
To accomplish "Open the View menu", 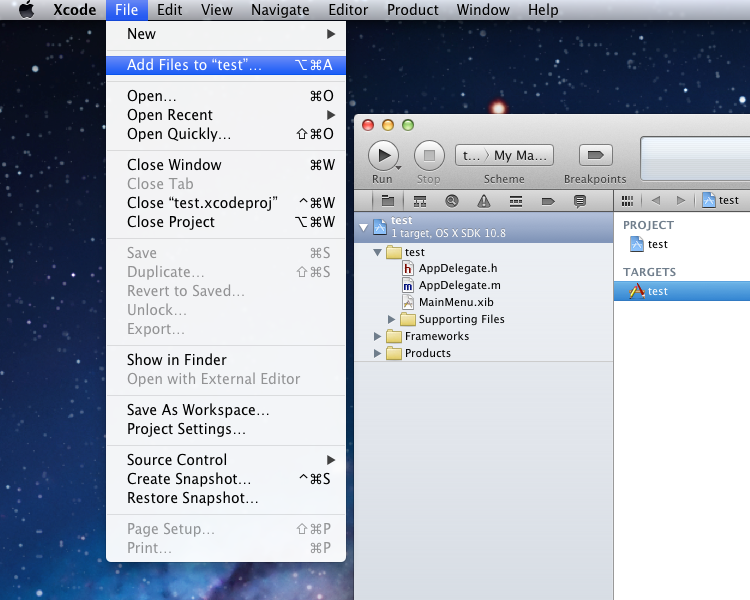I will (217, 10).
